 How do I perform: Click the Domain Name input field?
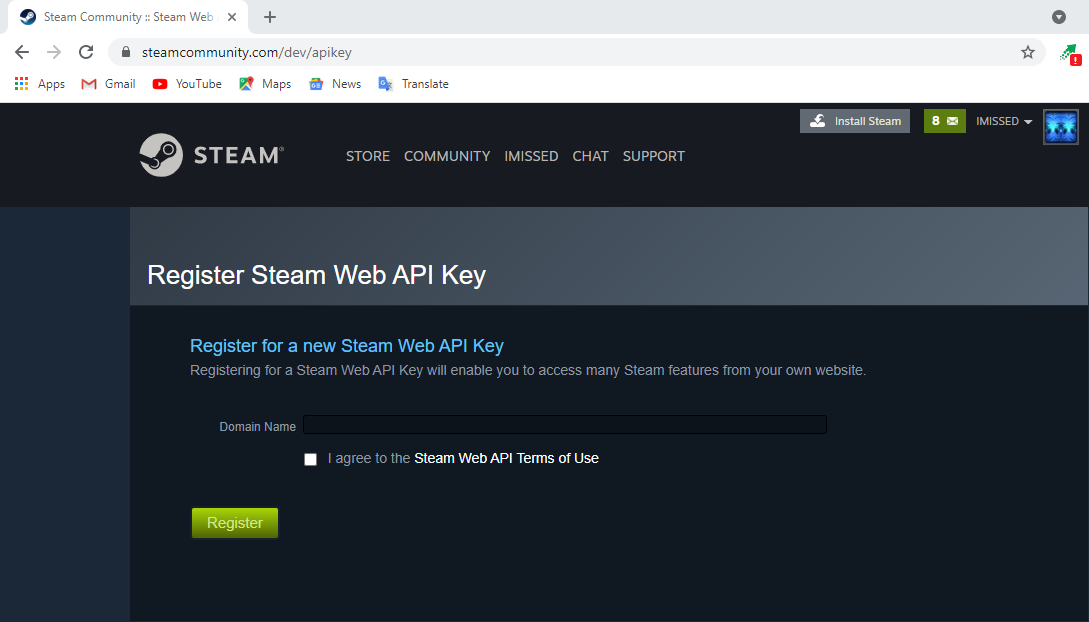565,425
